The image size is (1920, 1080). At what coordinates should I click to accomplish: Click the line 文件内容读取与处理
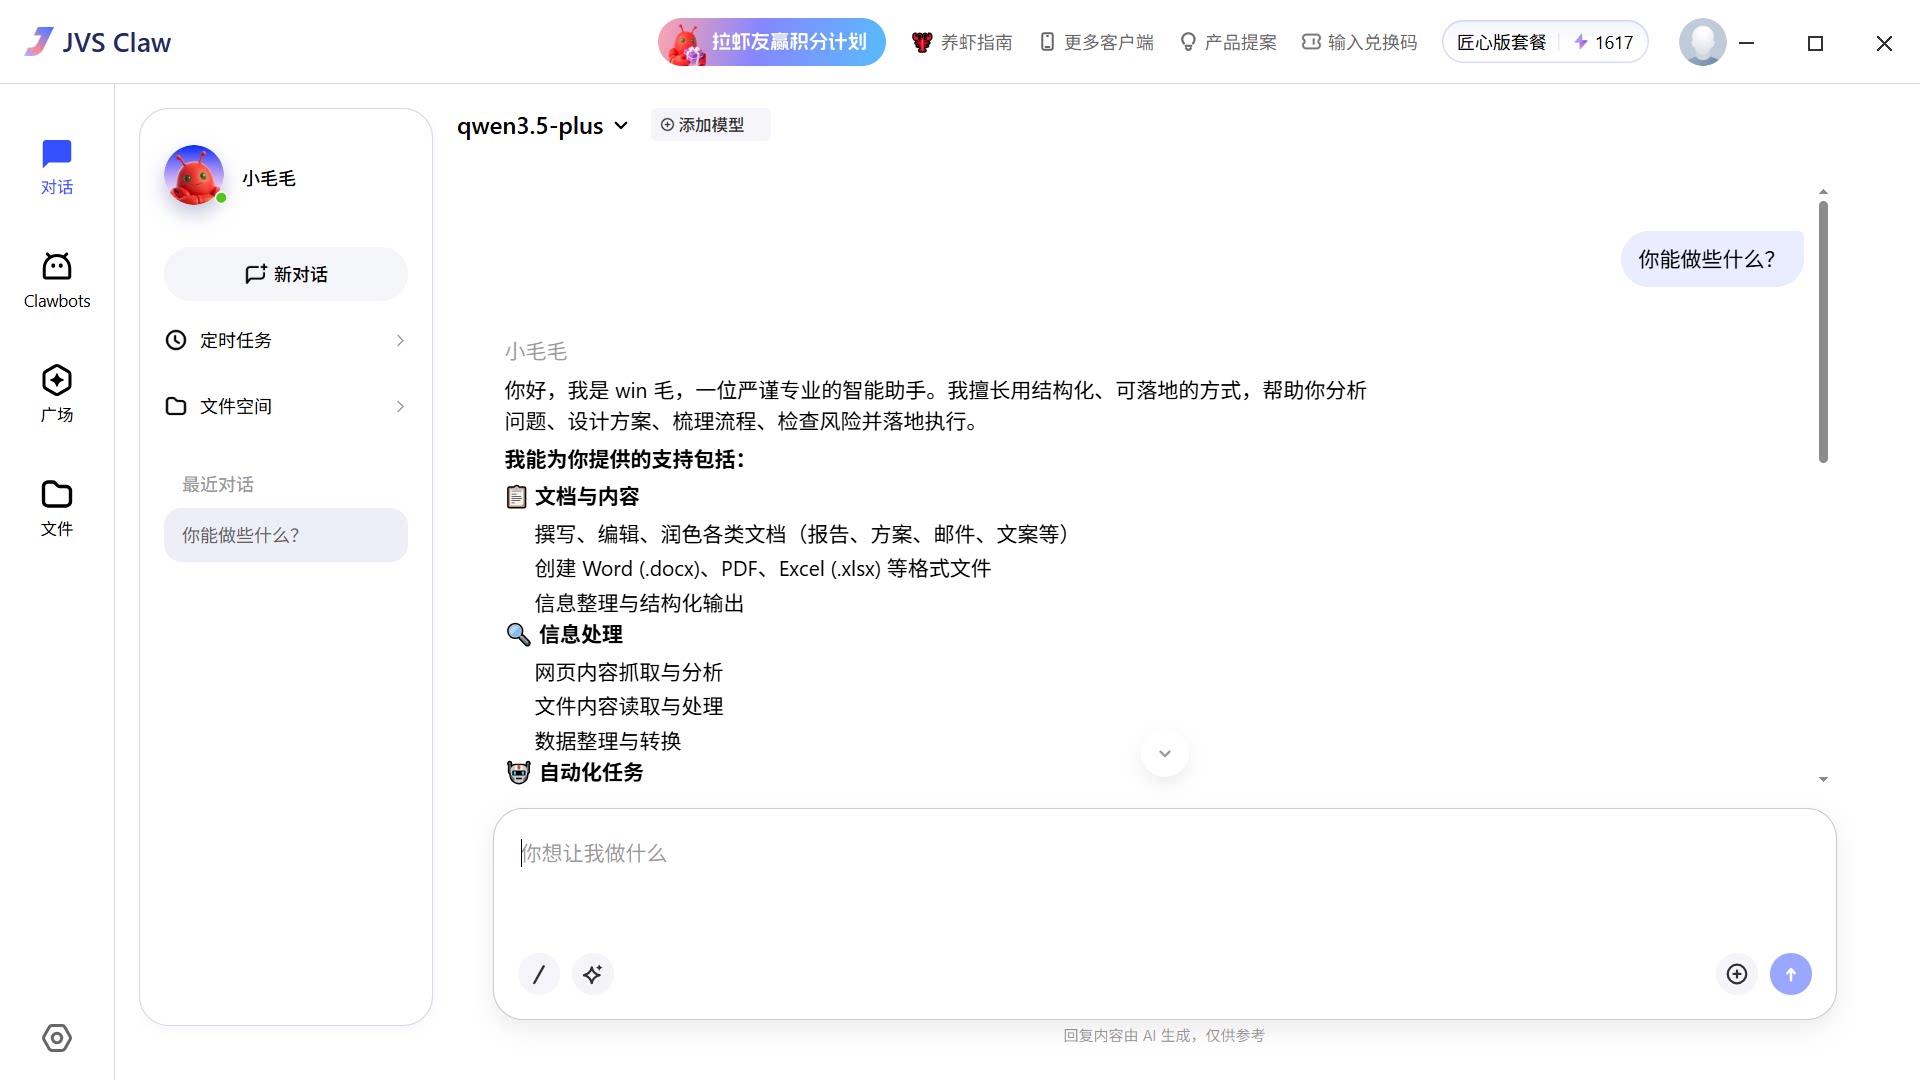click(629, 706)
